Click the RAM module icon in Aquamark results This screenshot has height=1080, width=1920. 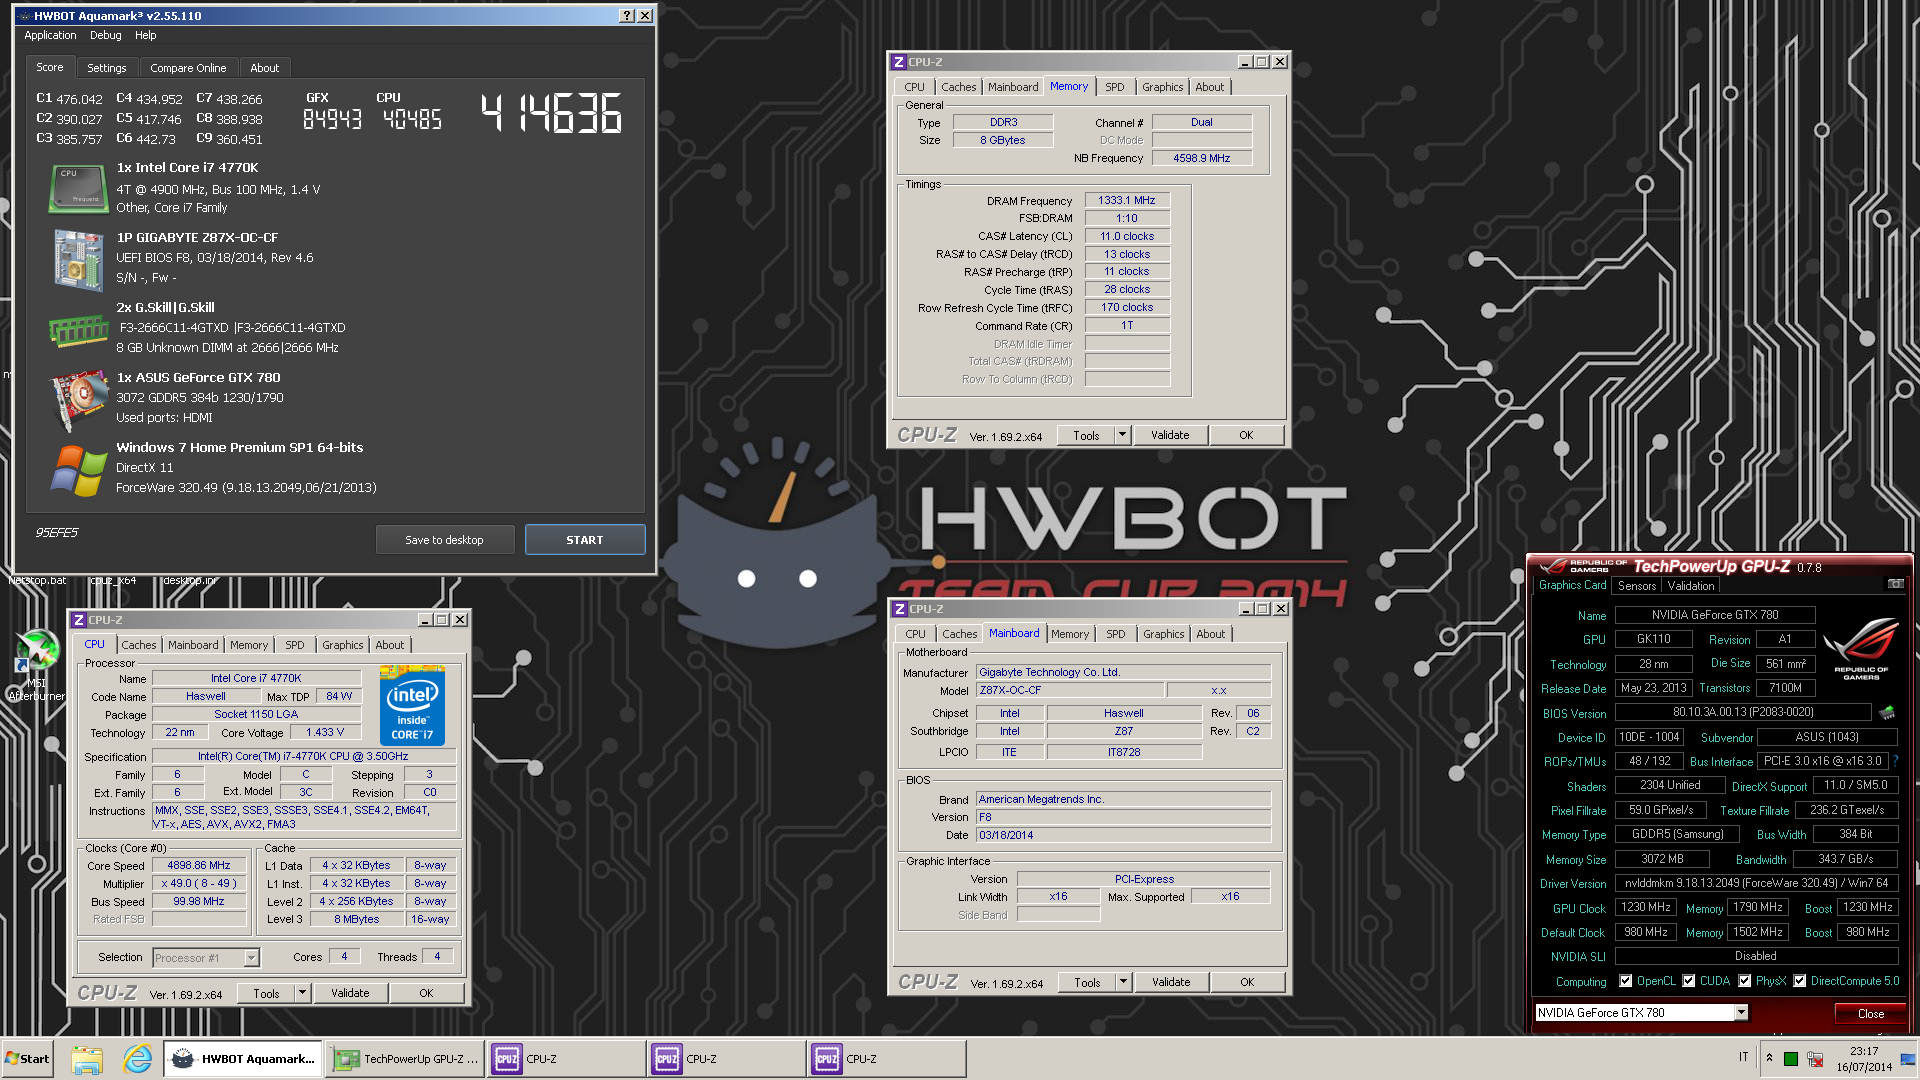(x=78, y=329)
